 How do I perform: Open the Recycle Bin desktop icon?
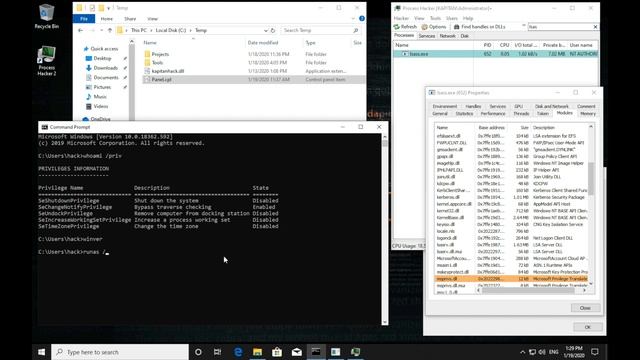point(47,16)
